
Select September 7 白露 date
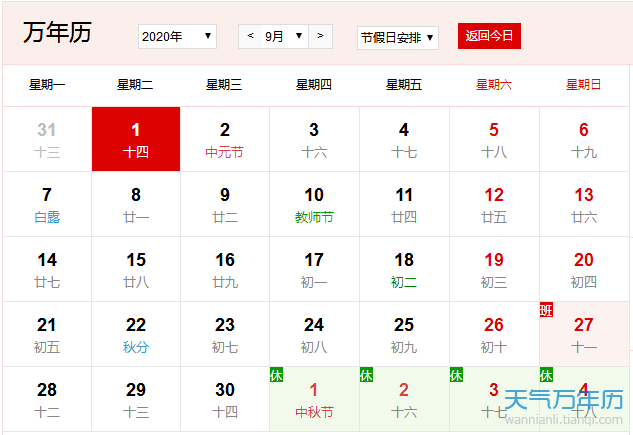tap(47, 204)
